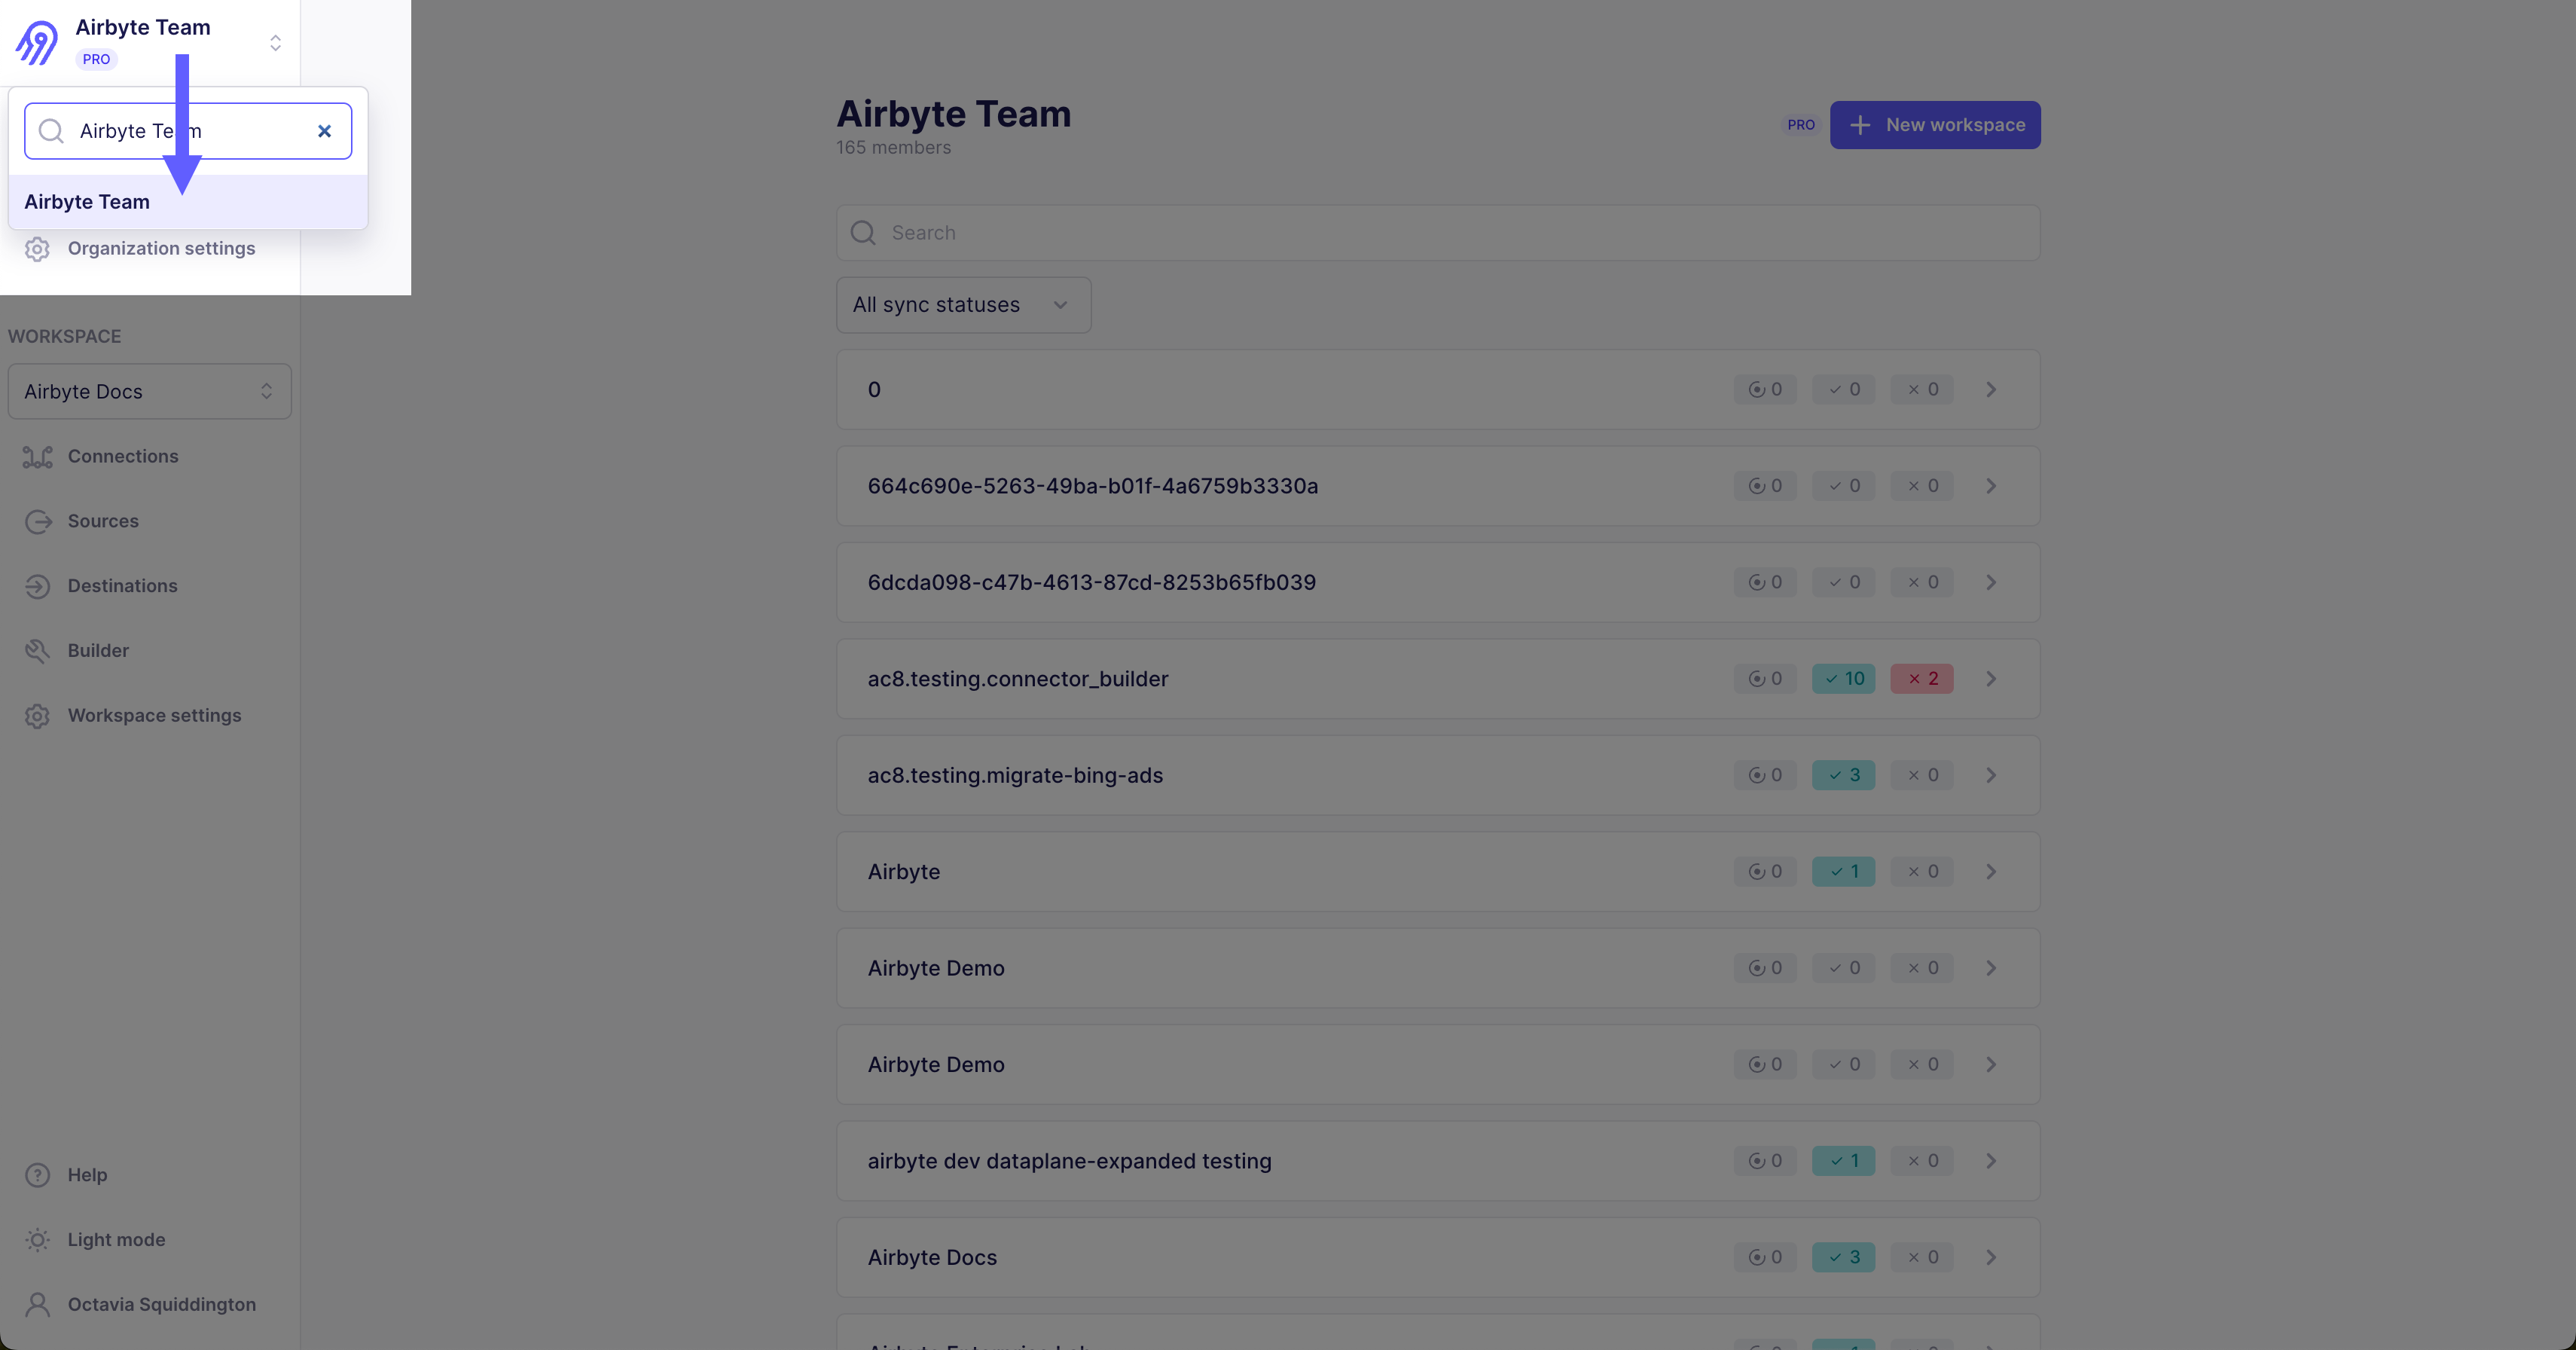
Task: Click the Connections sidebar icon
Action: click(37, 457)
